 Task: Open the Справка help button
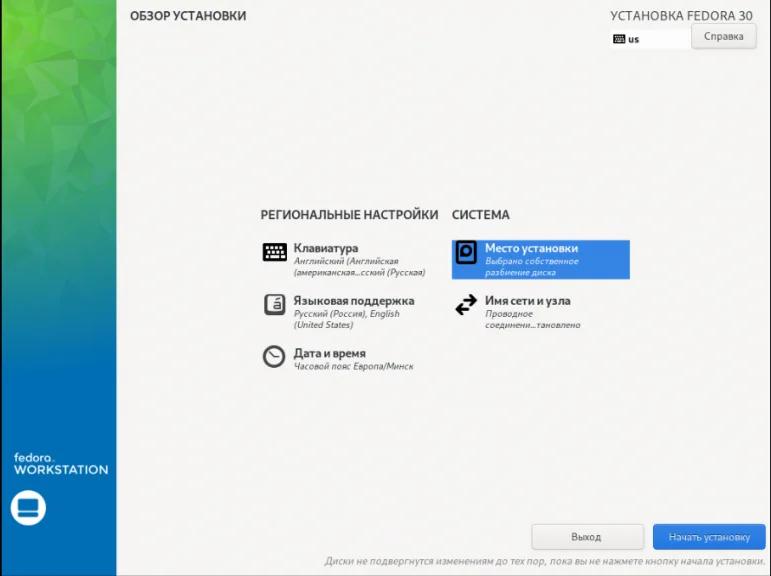pos(723,36)
